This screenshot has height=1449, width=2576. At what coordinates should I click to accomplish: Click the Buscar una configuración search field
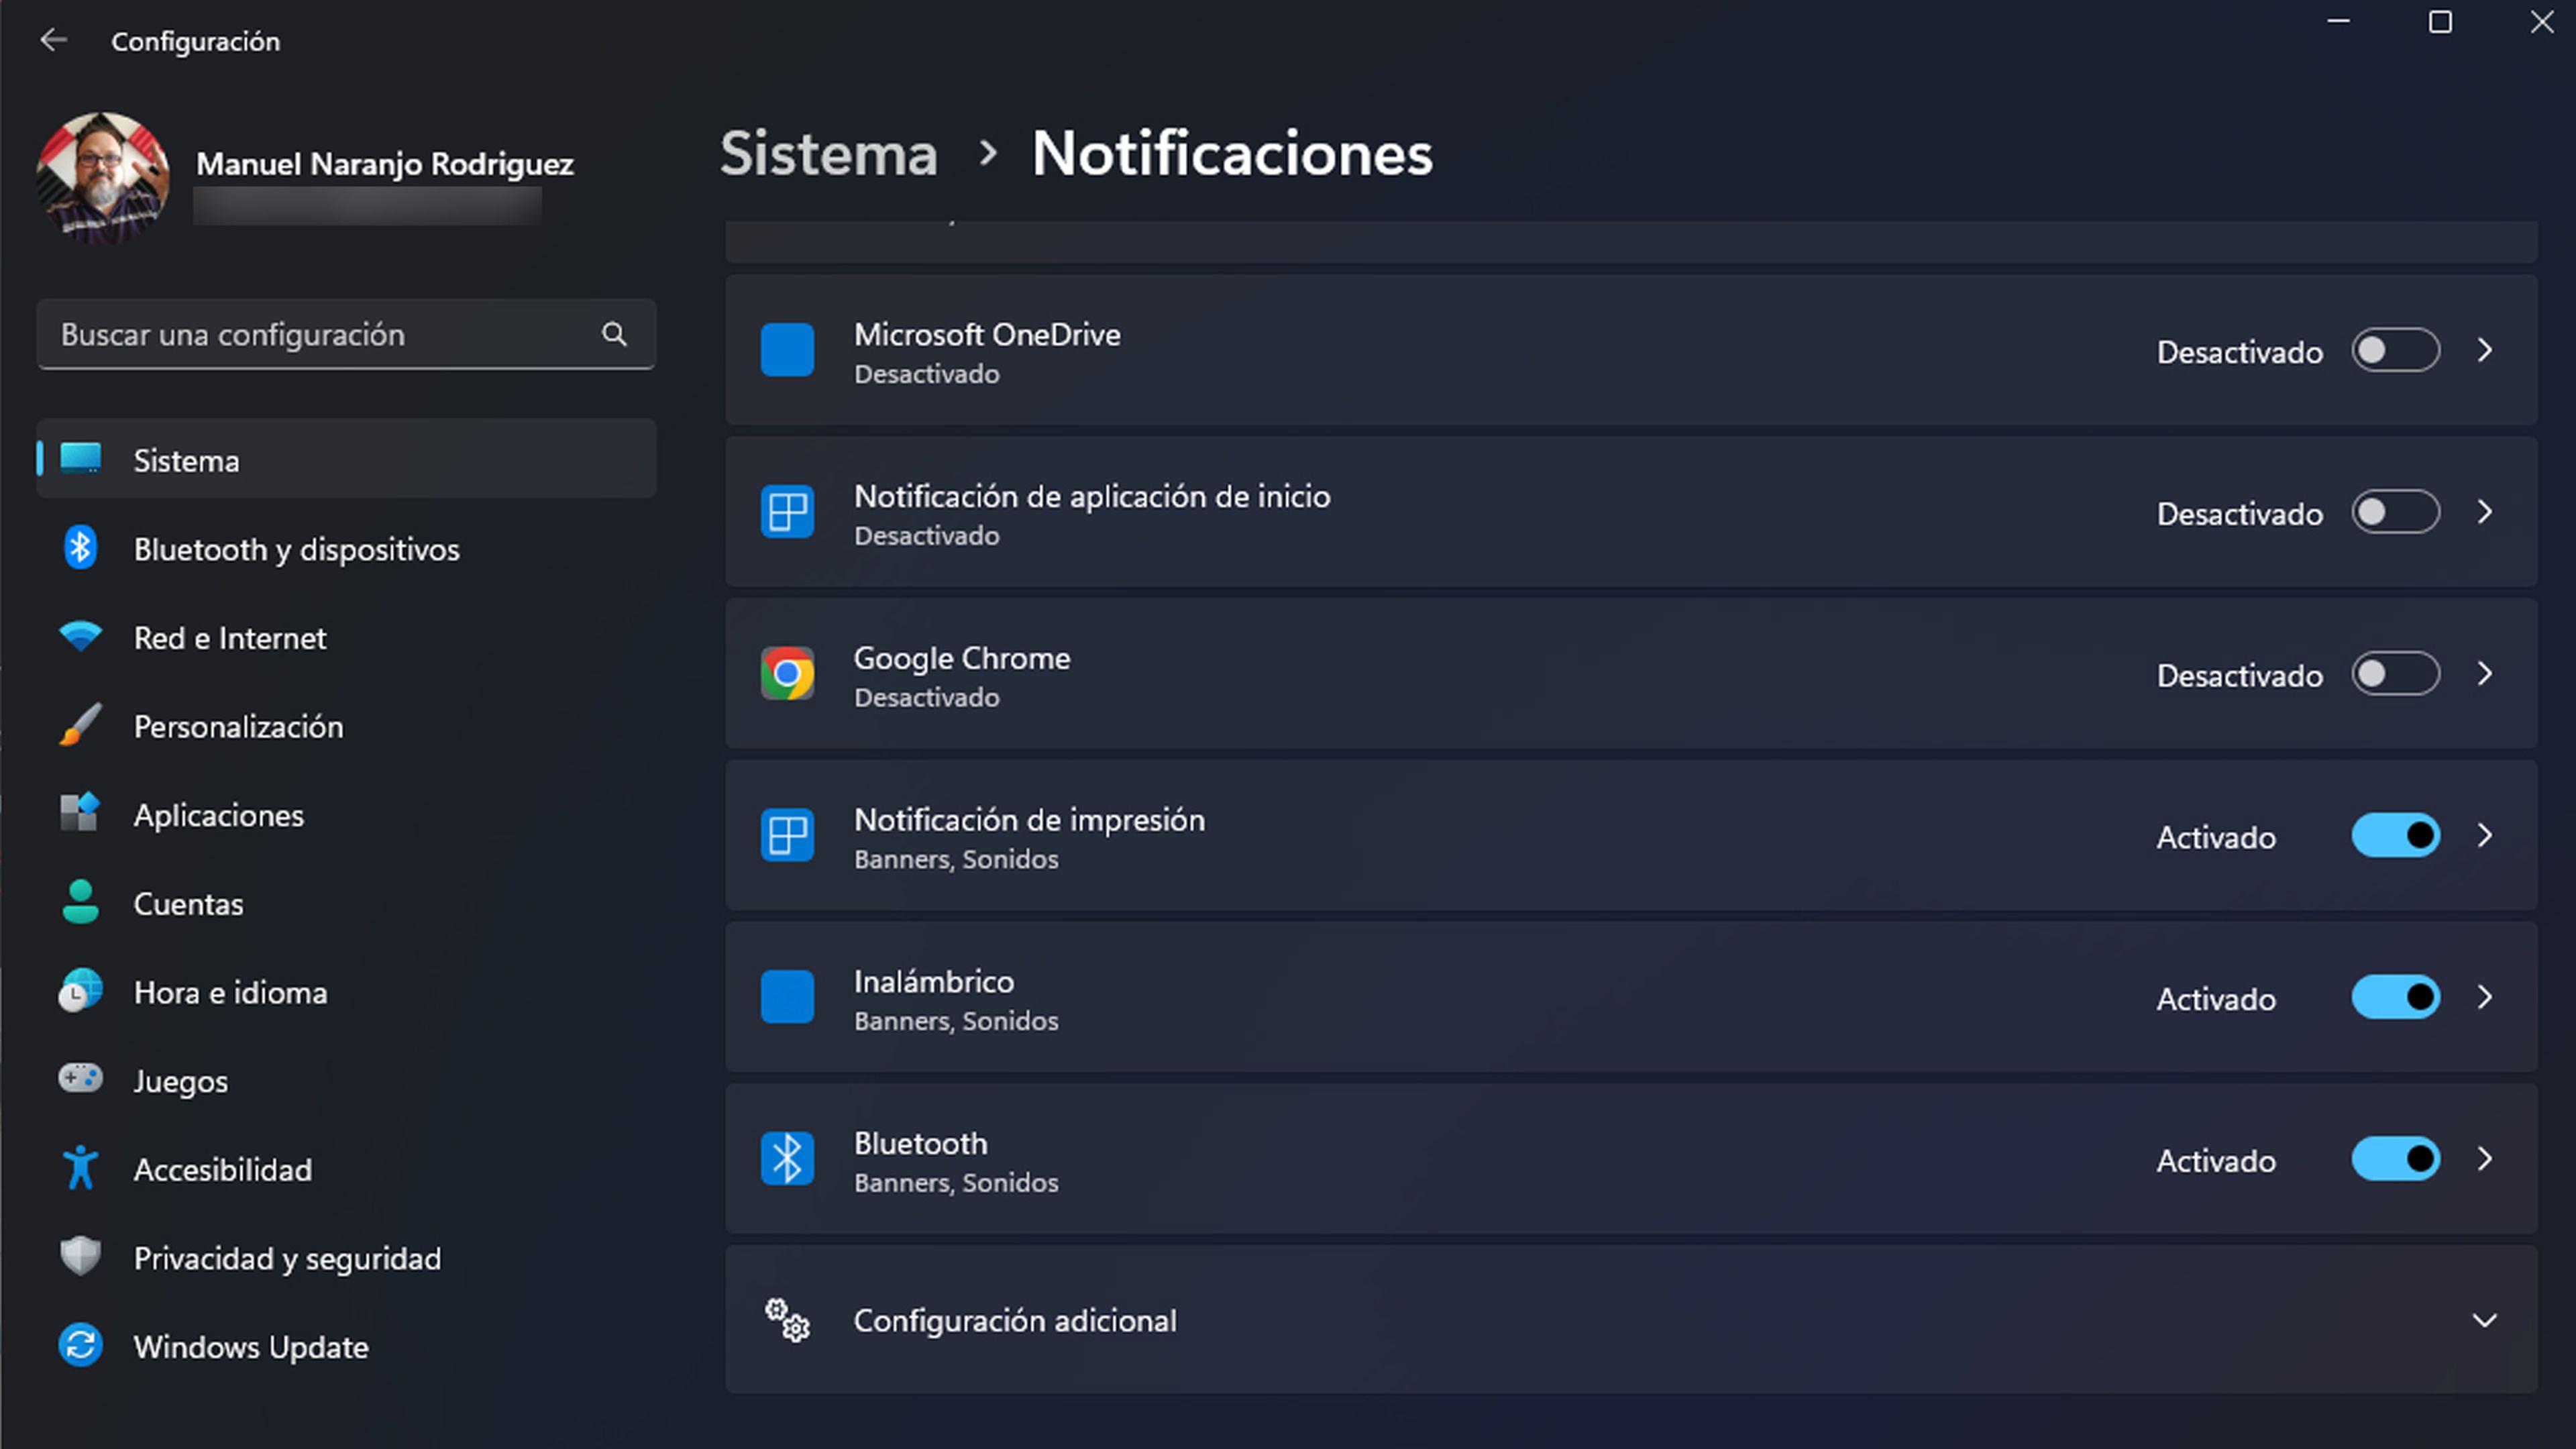pos(346,334)
